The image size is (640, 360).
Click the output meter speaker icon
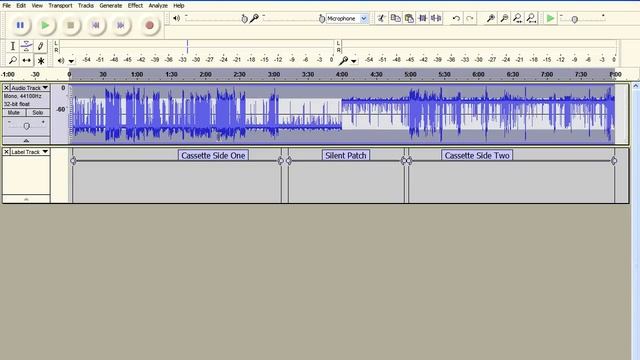coord(61,61)
